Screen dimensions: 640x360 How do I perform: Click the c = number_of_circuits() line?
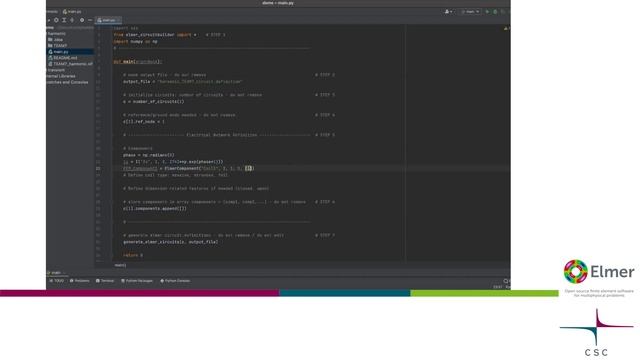point(153,102)
